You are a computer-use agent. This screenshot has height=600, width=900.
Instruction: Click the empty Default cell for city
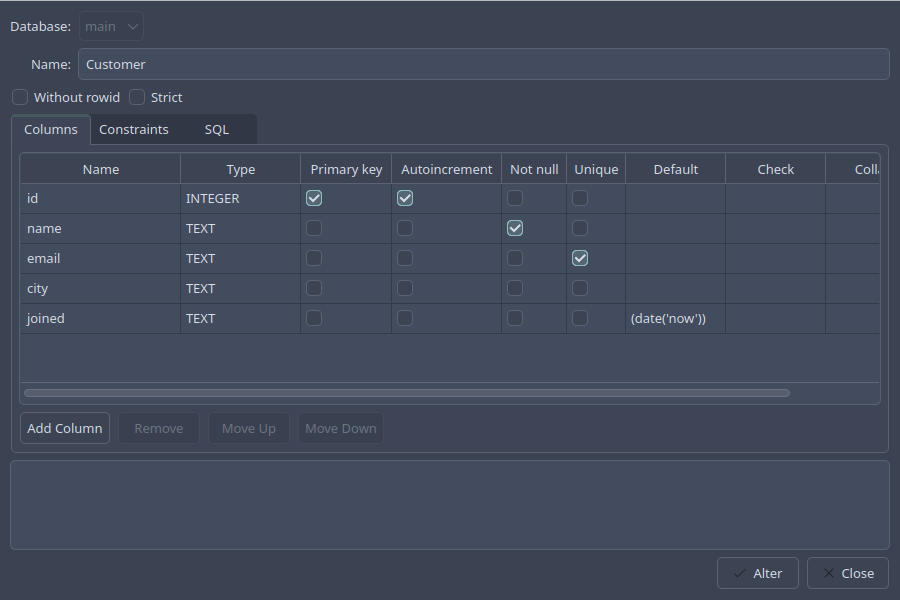click(x=676, y=288)
